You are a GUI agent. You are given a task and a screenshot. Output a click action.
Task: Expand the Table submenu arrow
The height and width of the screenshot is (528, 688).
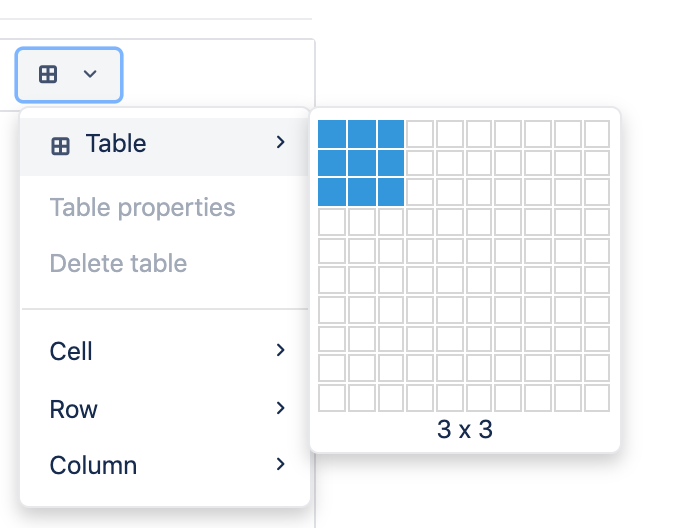click(x=281, y=142)
